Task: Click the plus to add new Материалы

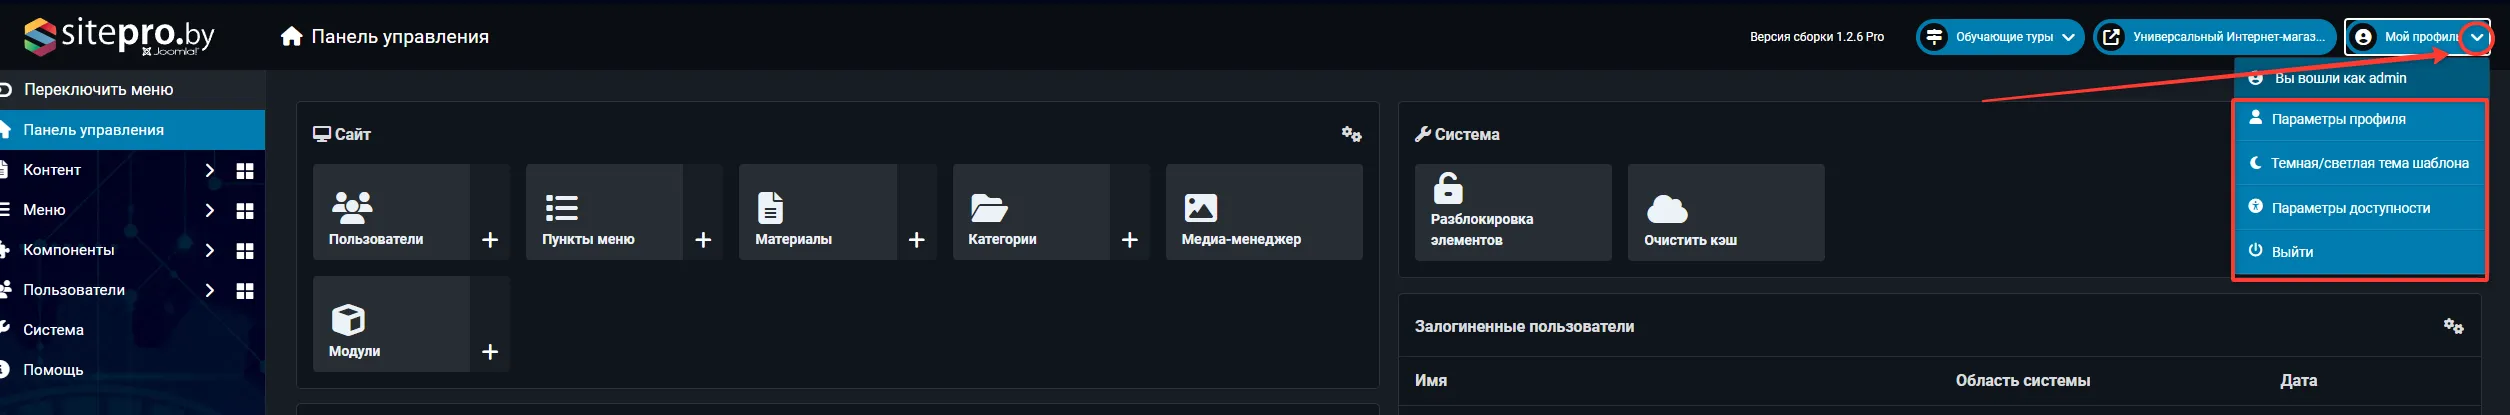Action: pos(916,240)
